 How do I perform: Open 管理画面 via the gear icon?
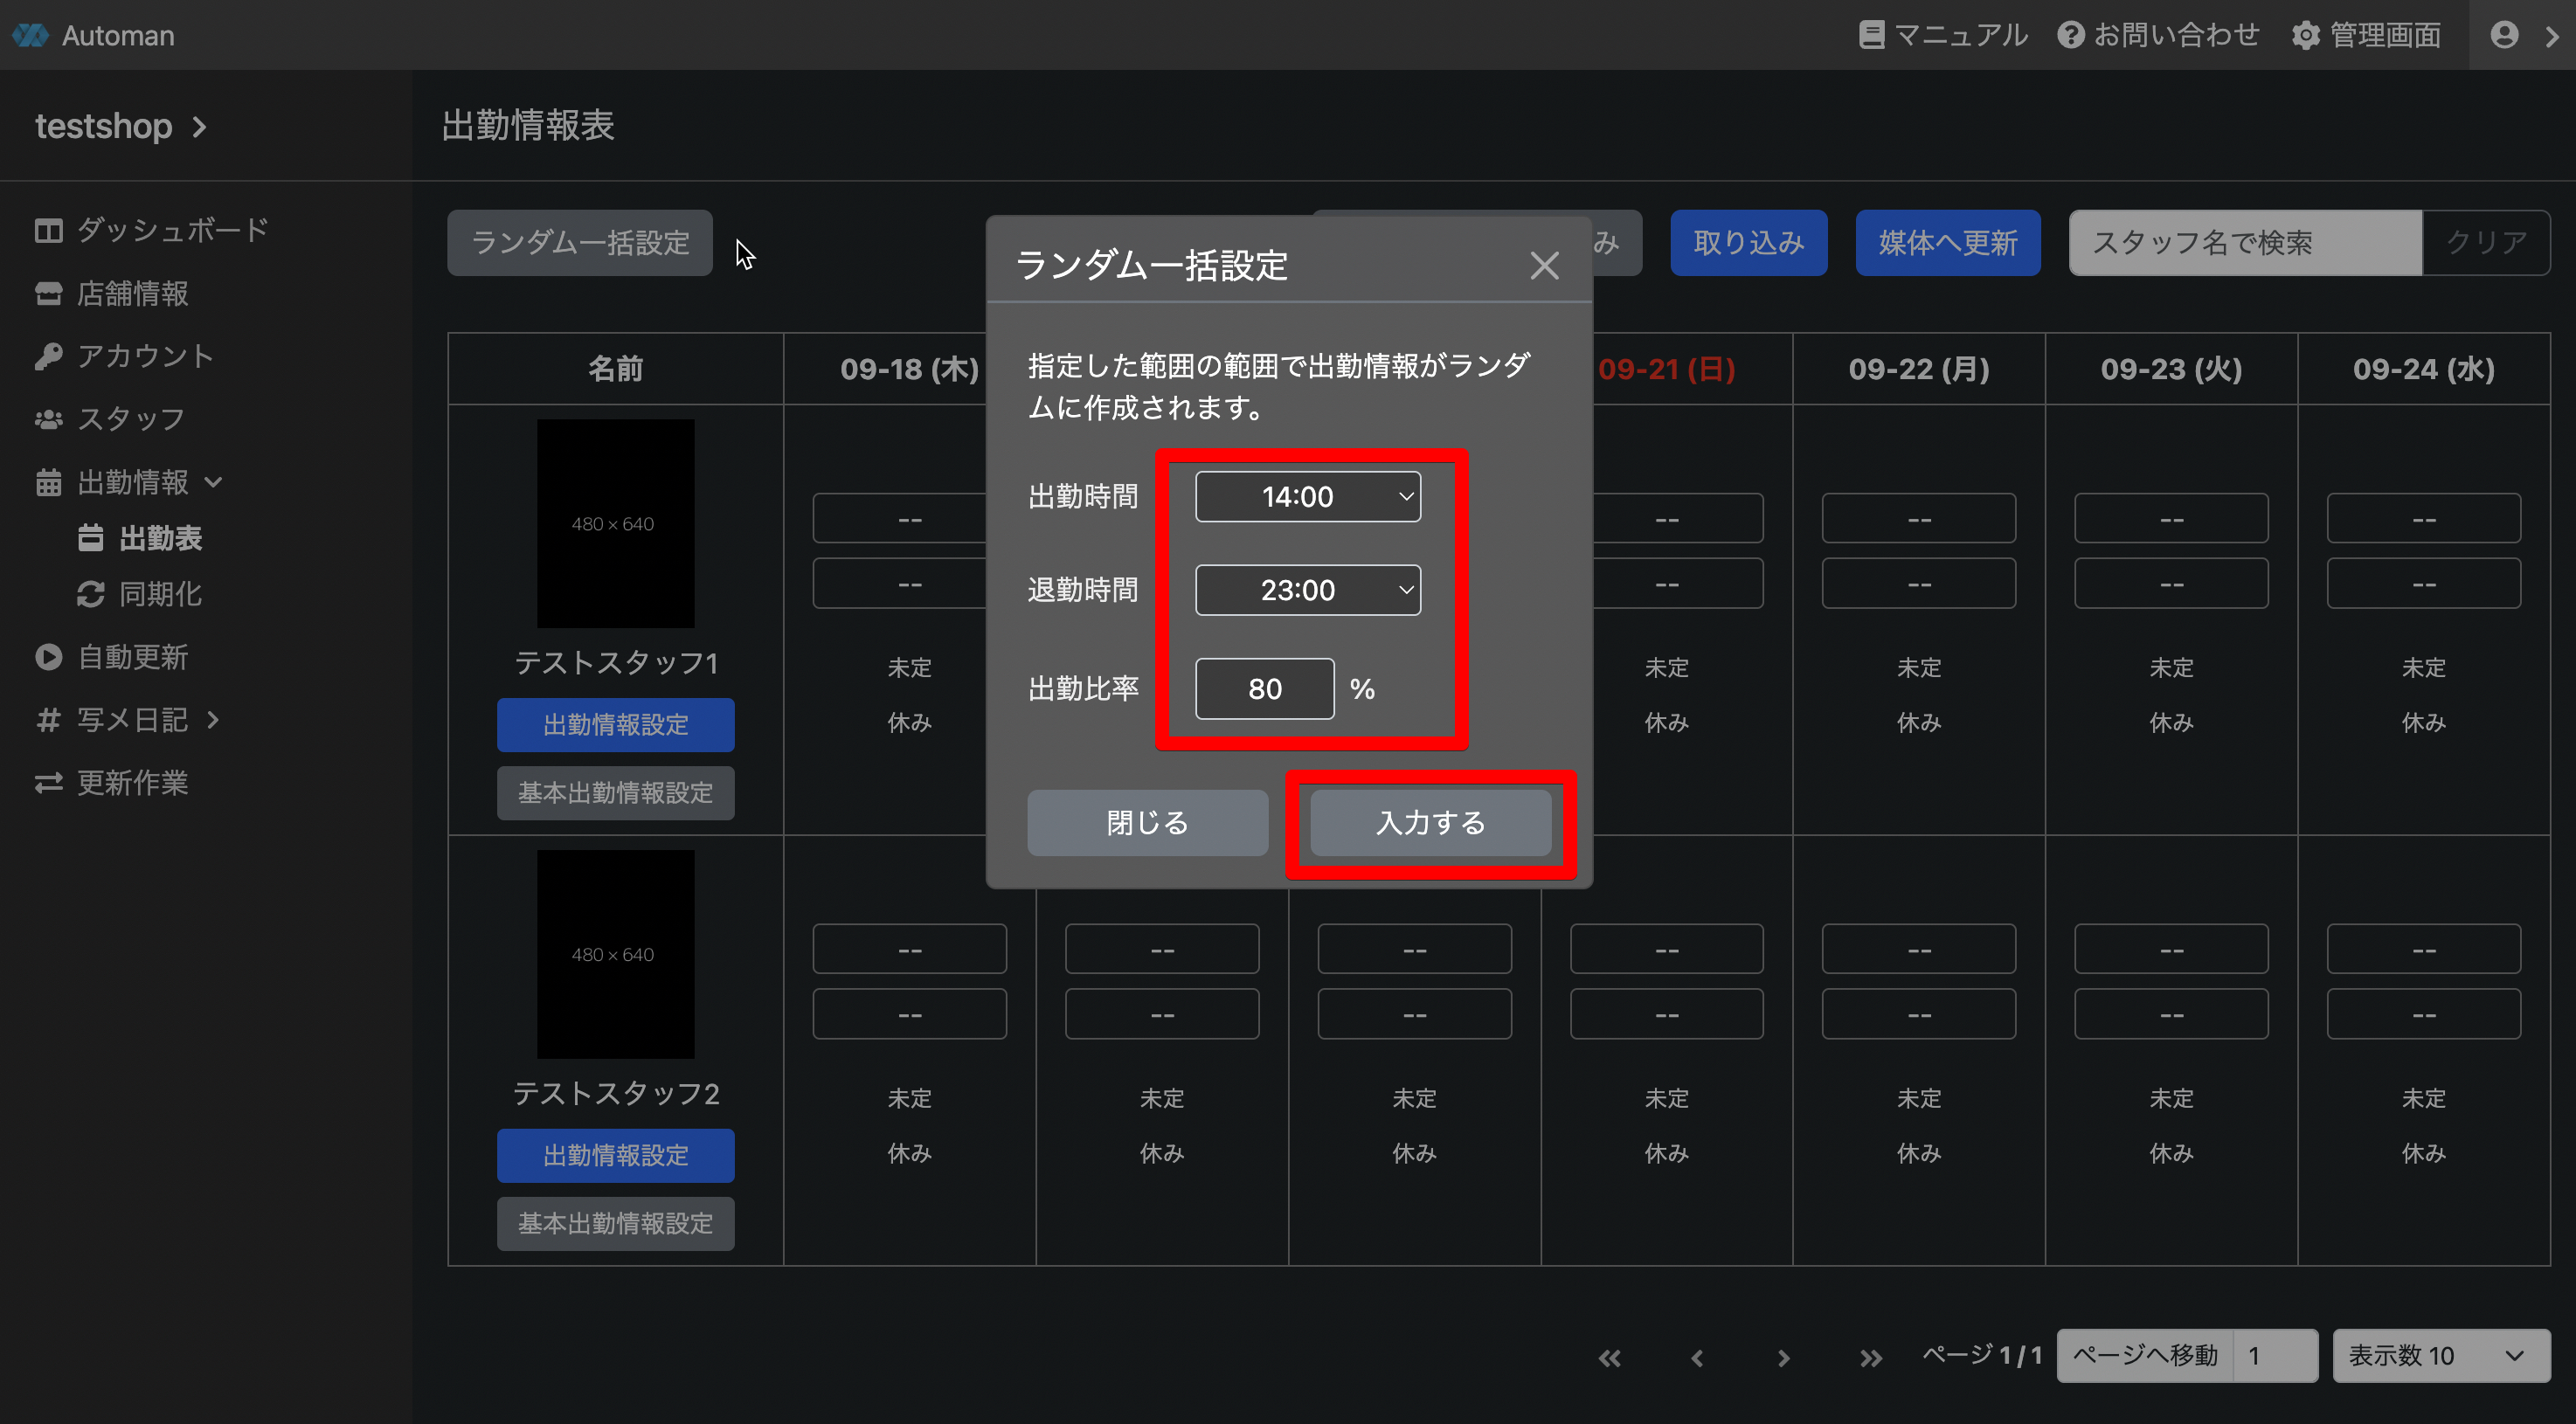pyautogui.click(x=2305, y=35)
